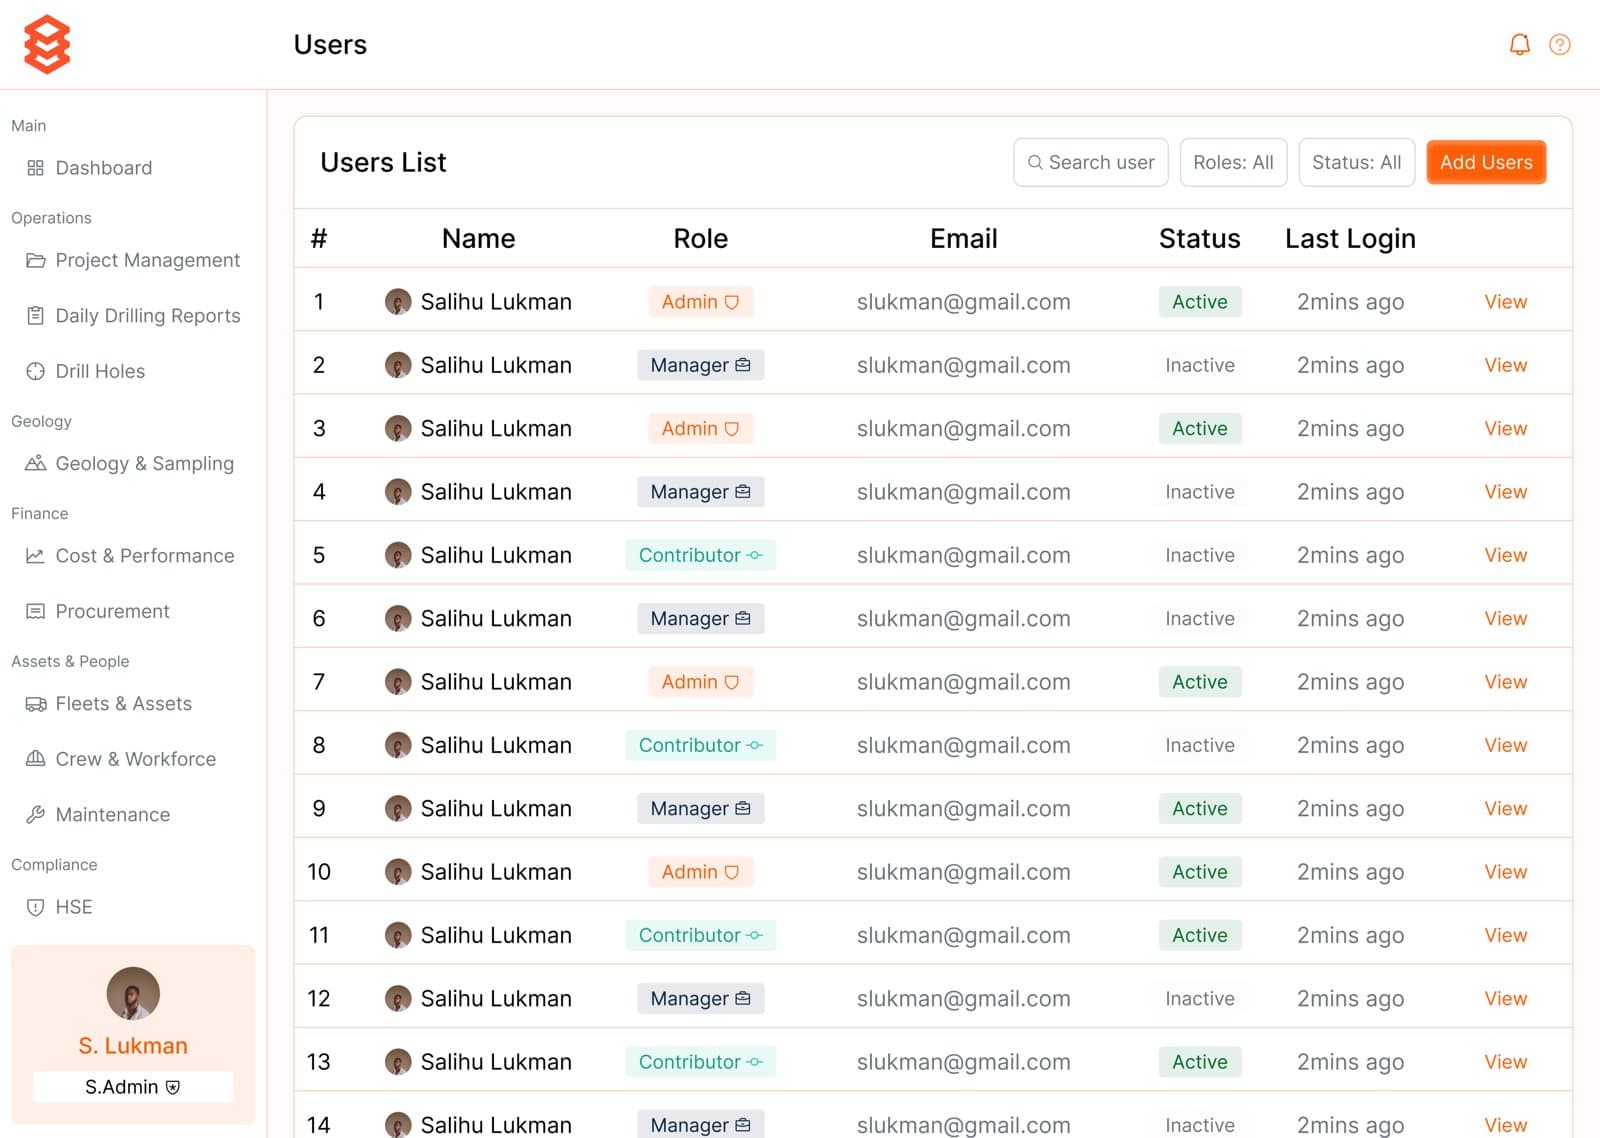Click the Add Users button
This screenshot has height=1138, width=1600.
[1486, 162]
